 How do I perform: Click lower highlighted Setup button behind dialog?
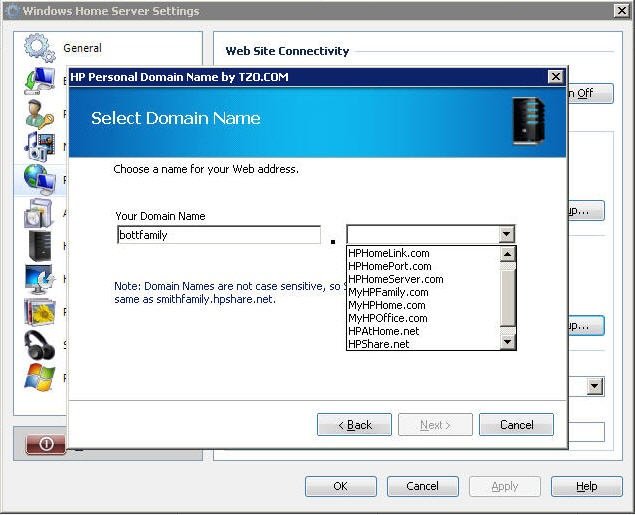[586, 326]
